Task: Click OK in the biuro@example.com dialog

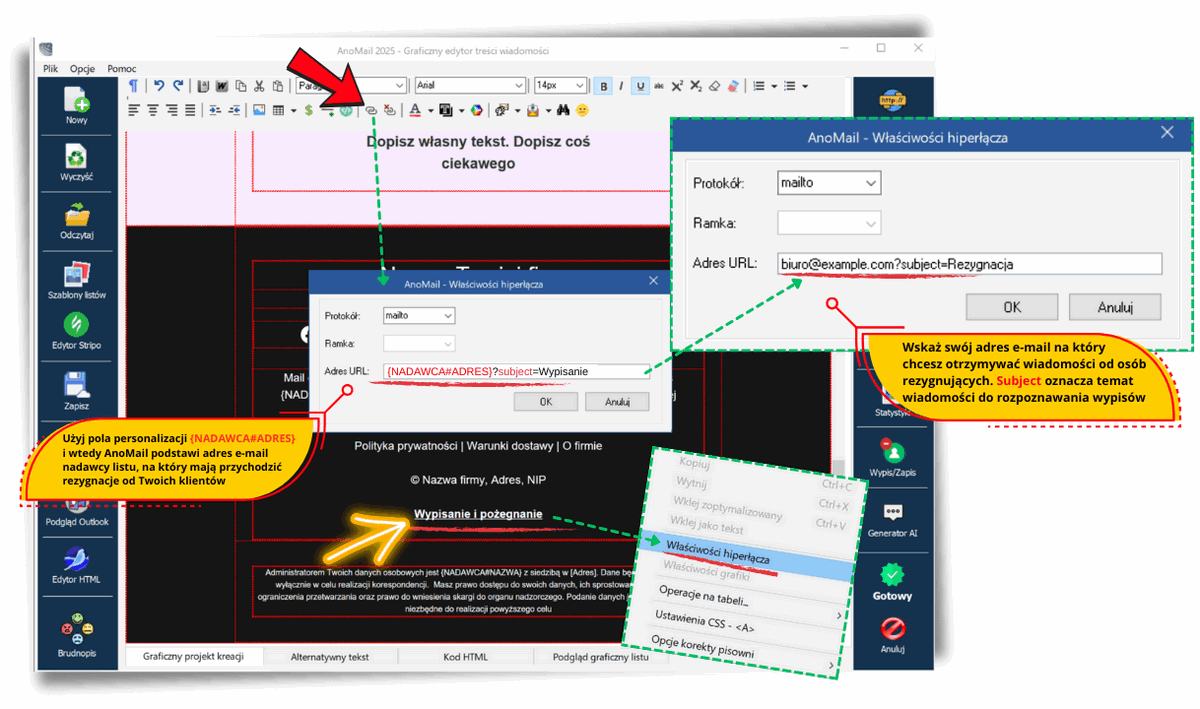Action: 1012,306
